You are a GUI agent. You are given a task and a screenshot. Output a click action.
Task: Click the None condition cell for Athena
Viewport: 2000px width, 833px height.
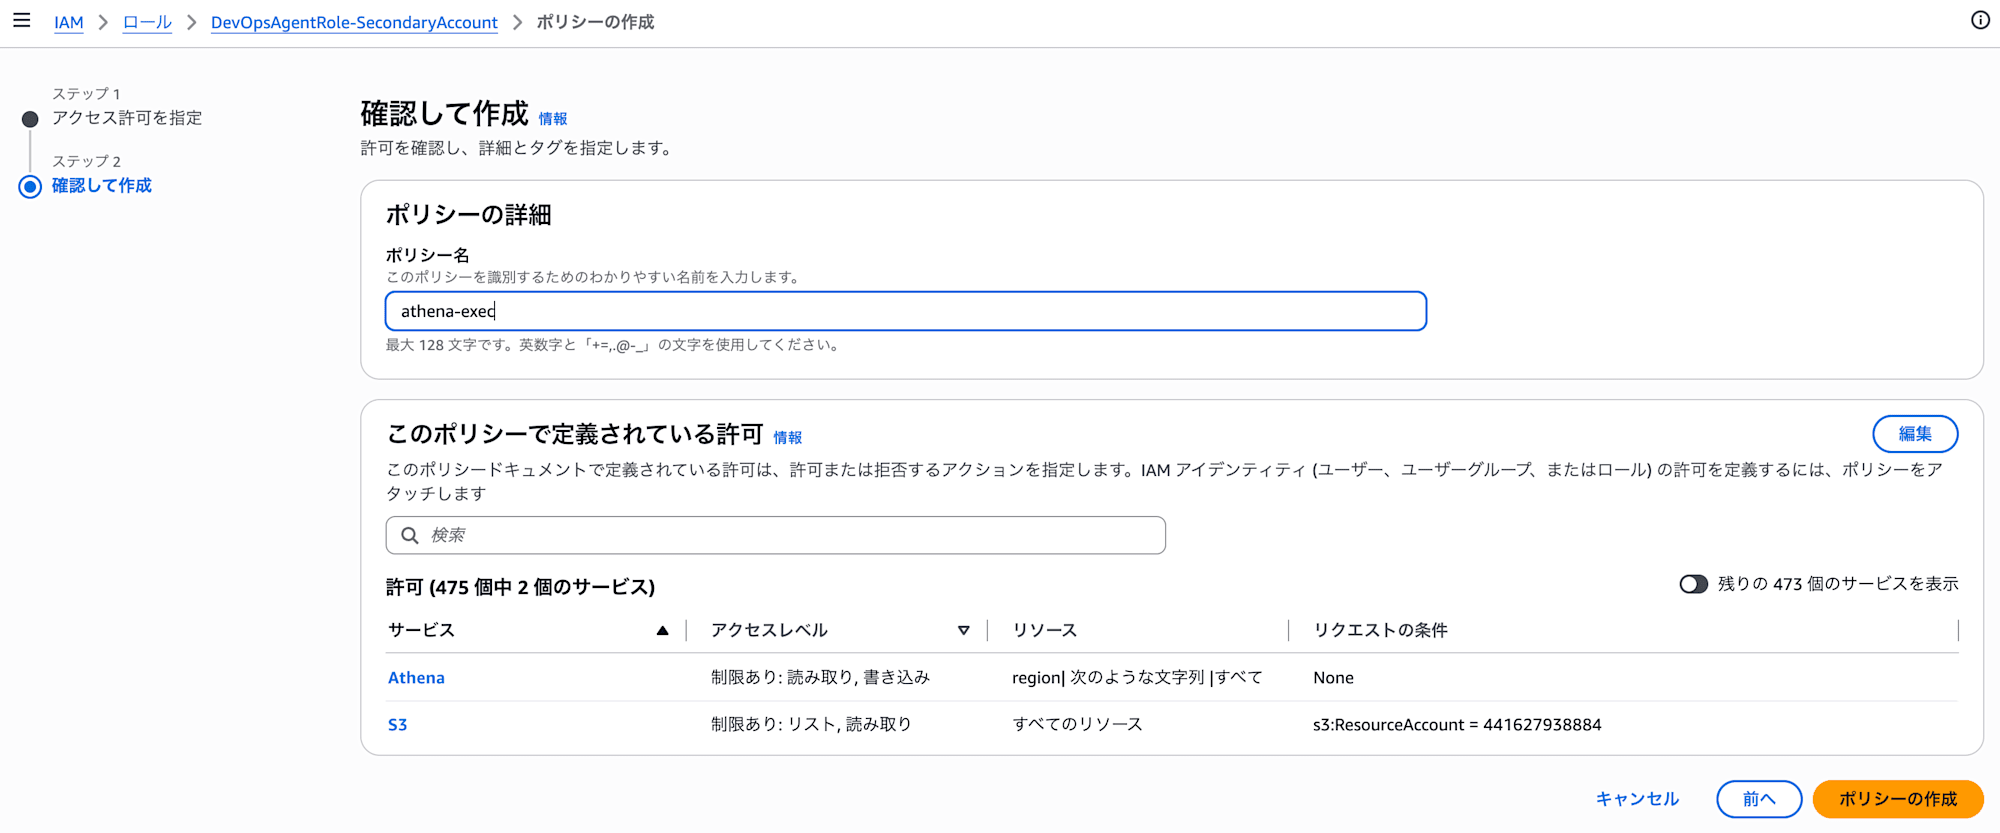click(x=1333, y=677)
